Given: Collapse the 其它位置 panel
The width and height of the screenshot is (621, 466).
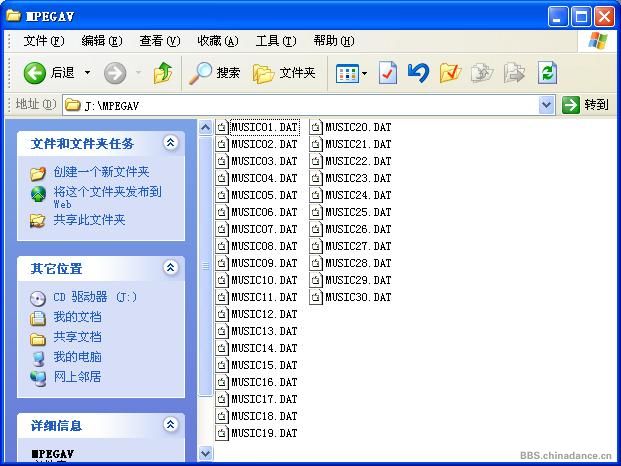Looking at the screenshot, I should tap(170, 268).
